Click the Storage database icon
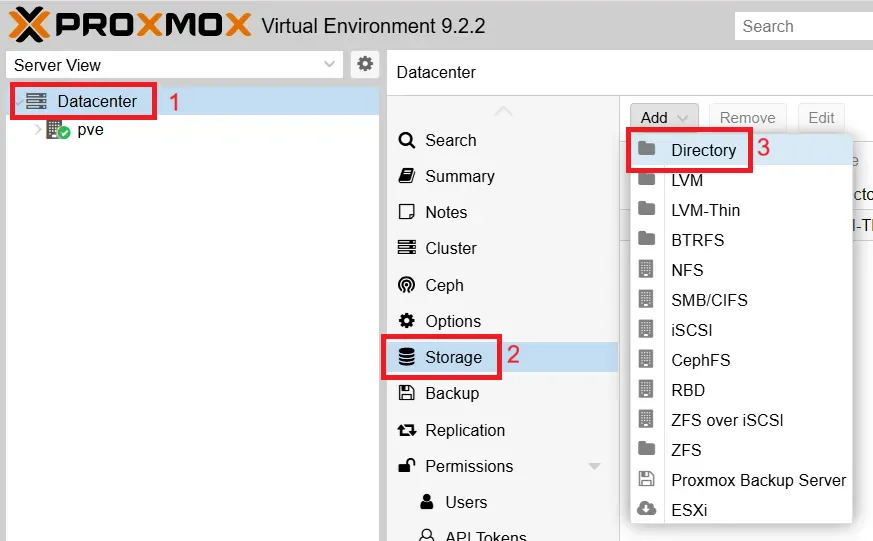Image resolution: width=873 pixels, height=541 pixels. coord(406,357)
